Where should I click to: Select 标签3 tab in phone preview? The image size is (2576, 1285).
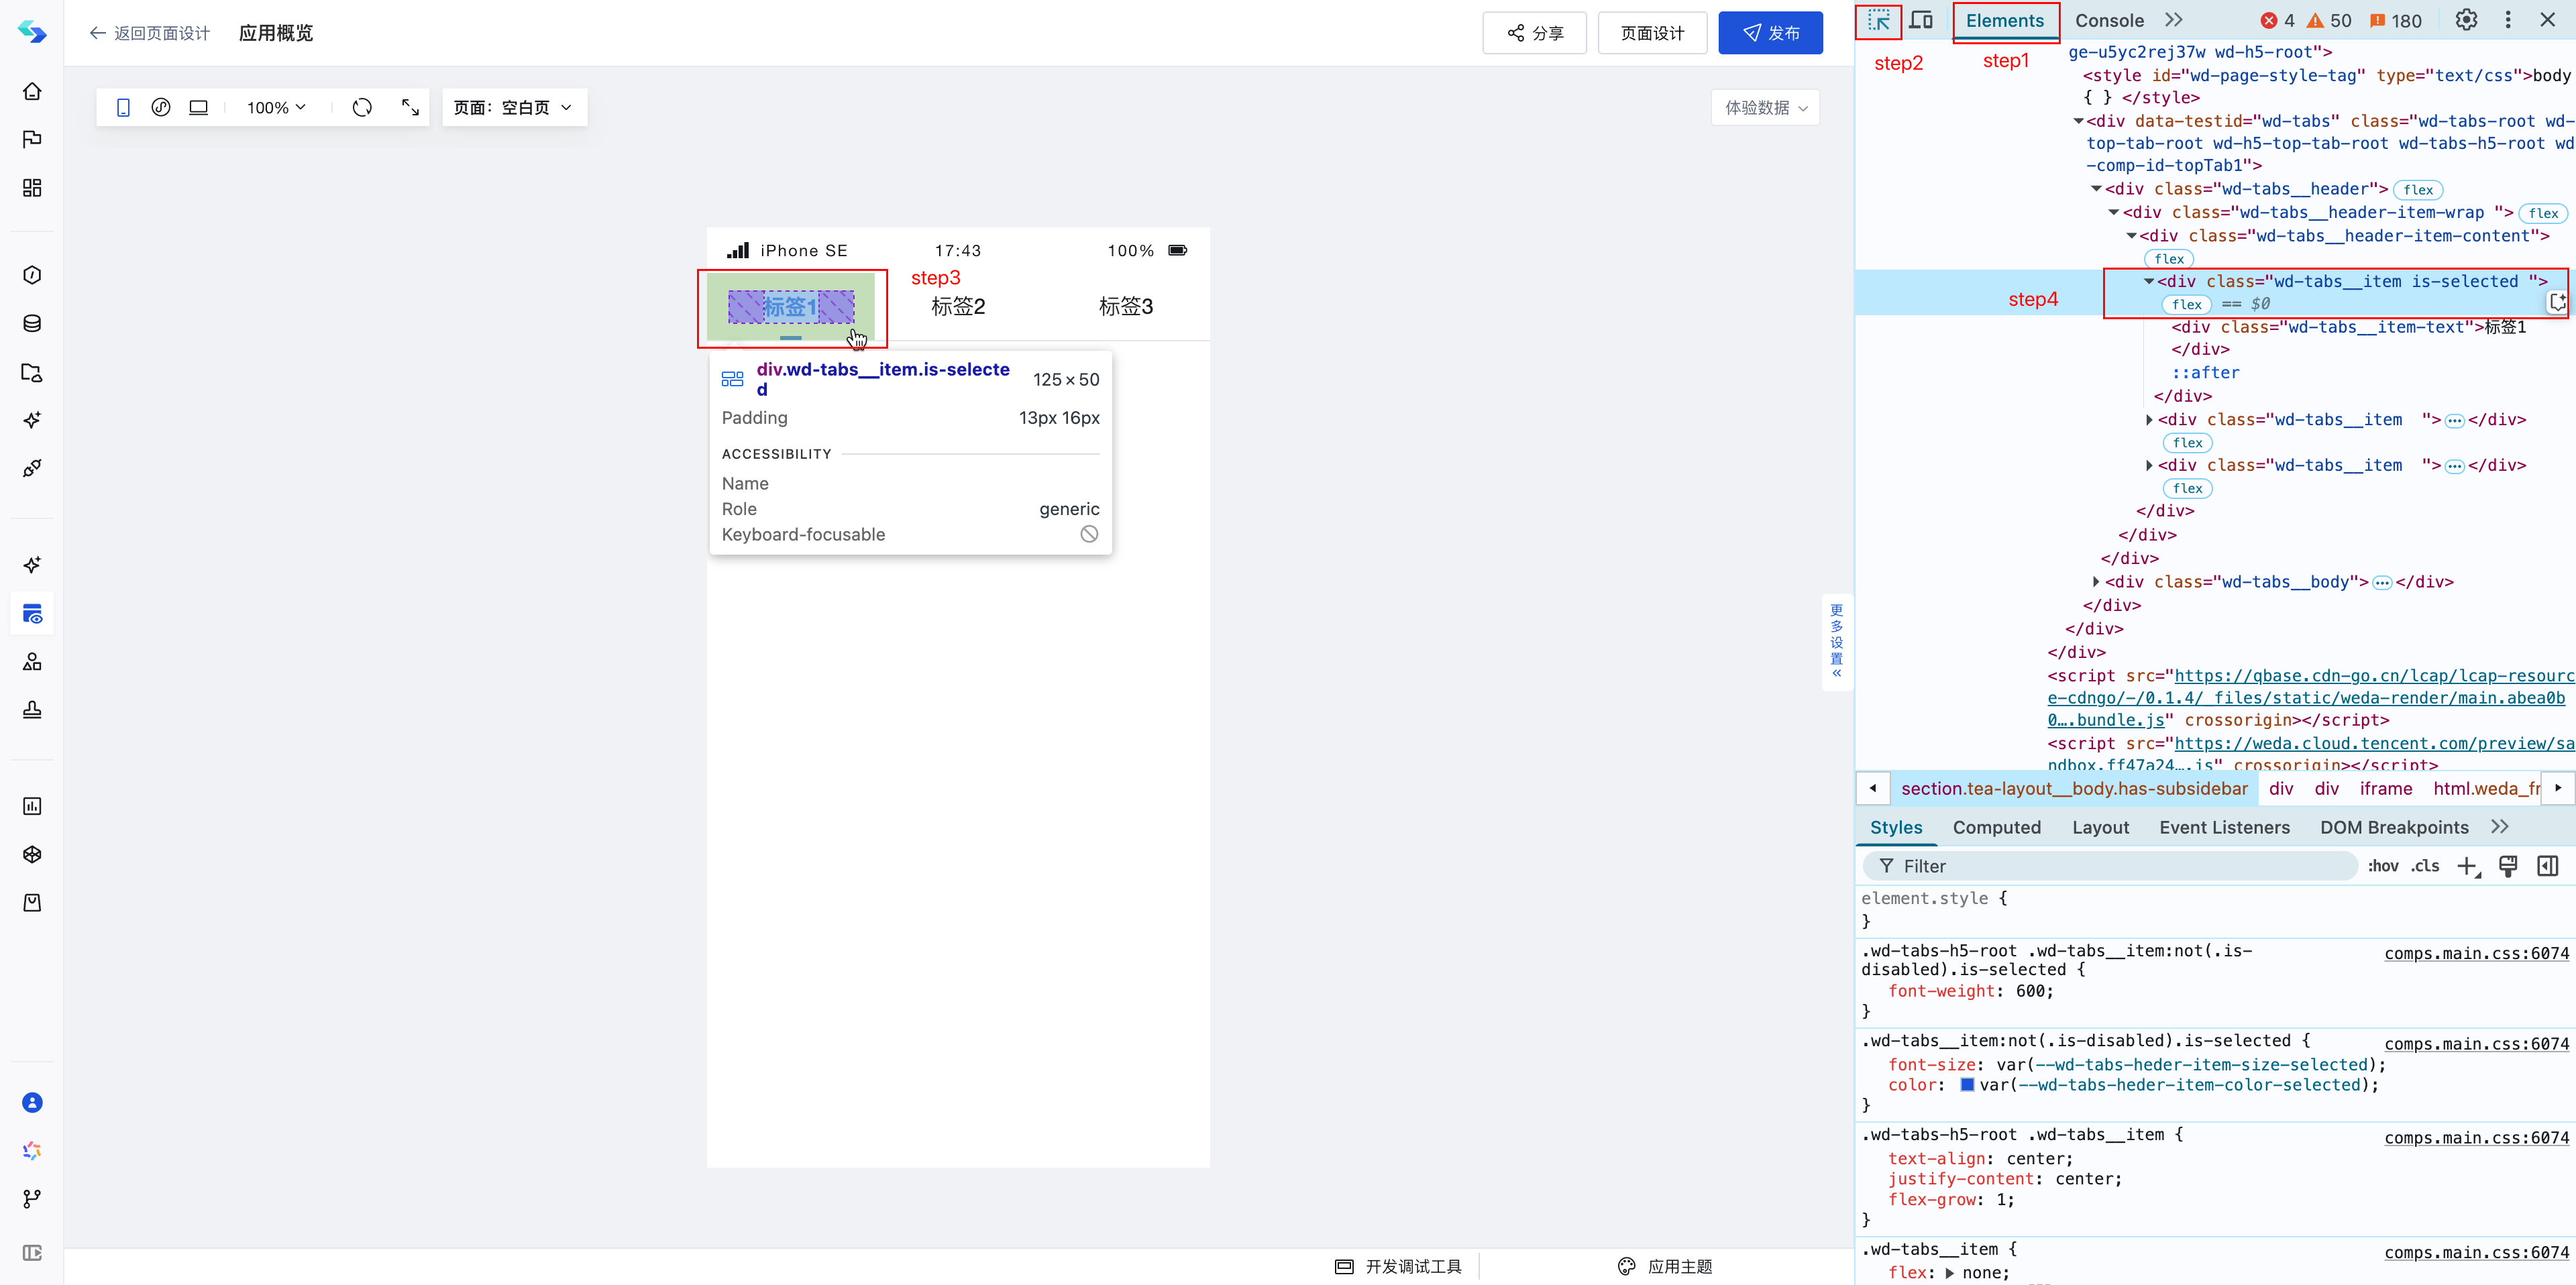point(1126,307)
